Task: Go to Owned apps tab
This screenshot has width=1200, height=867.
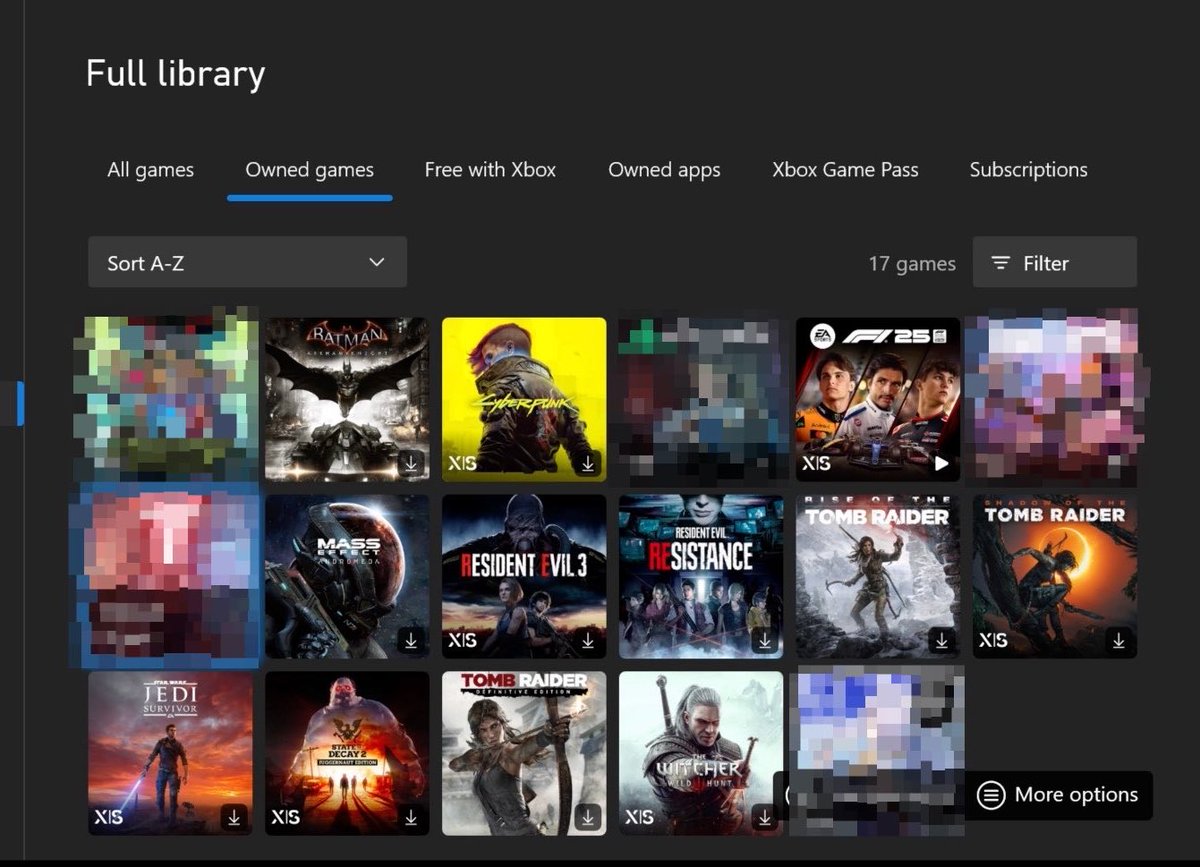Action: pyautogui.click(x=664, y=170)
